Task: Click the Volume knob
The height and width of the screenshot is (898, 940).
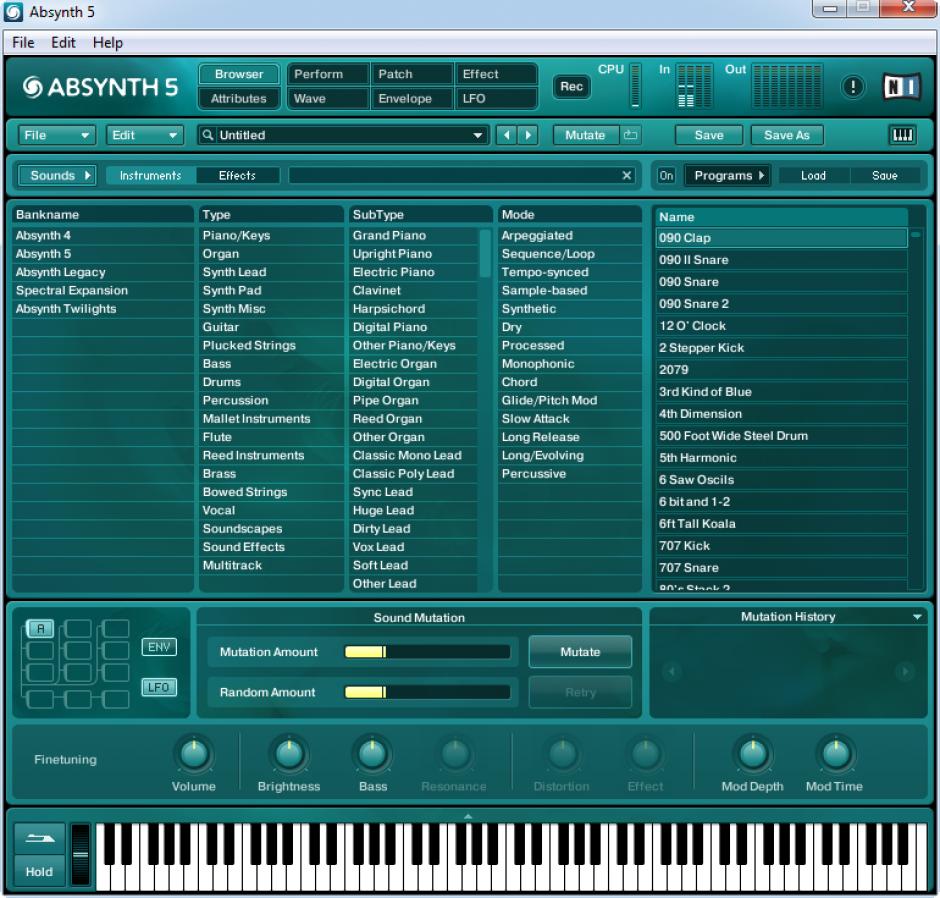Action: coord(194,754)
